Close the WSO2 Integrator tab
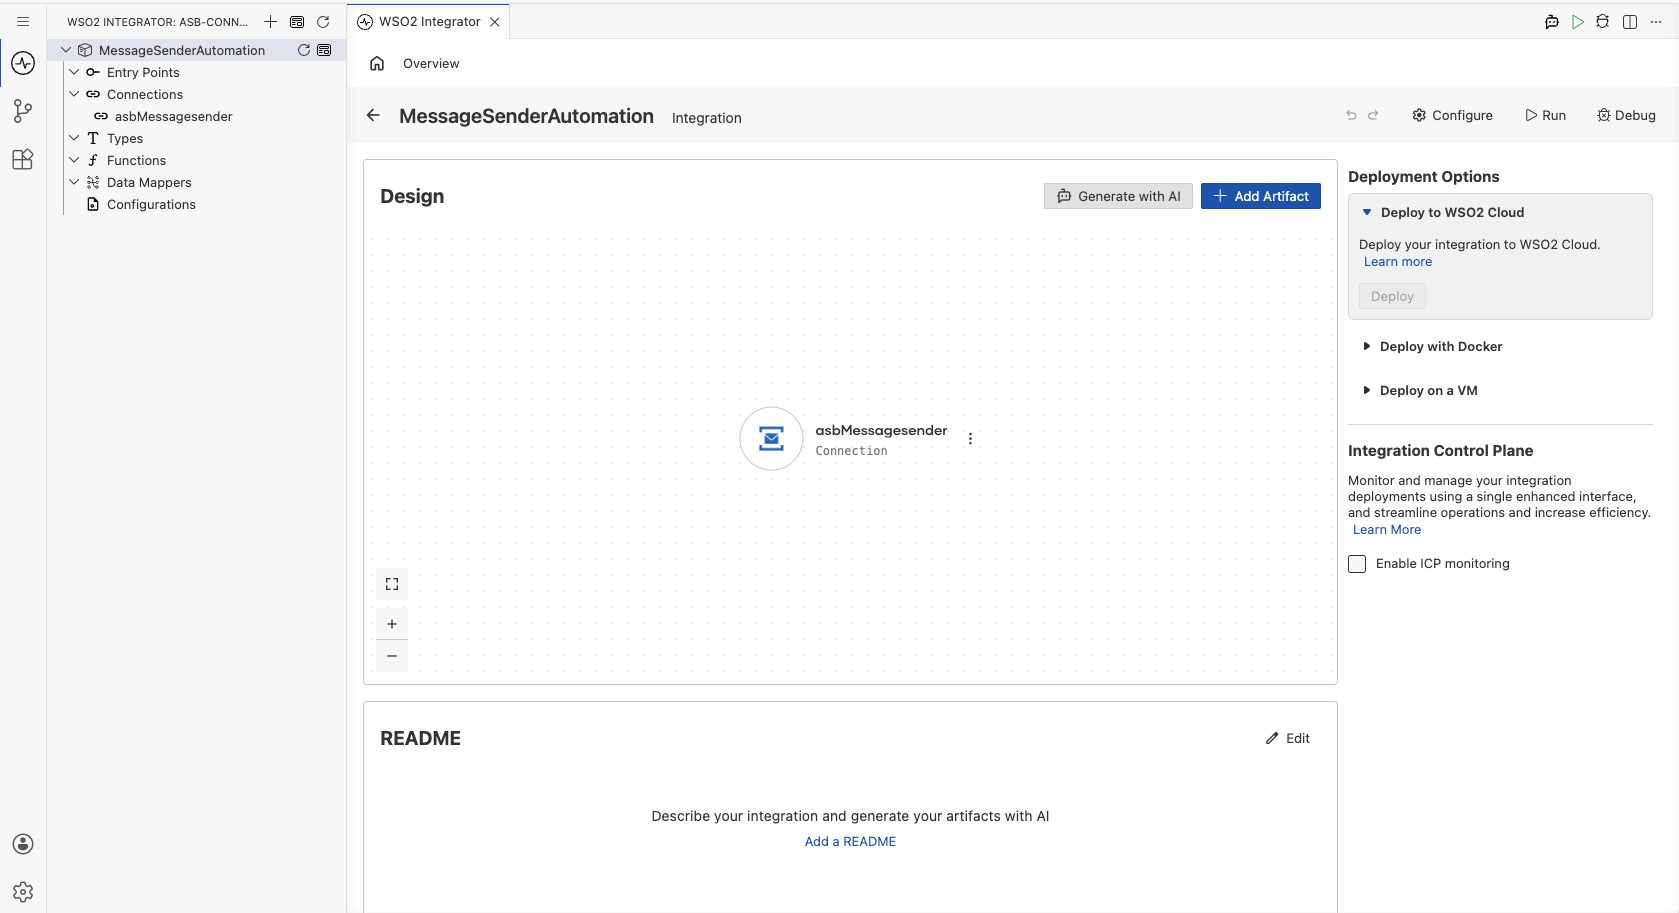This screenshot has height=913, width=1679. pos(495,21)
